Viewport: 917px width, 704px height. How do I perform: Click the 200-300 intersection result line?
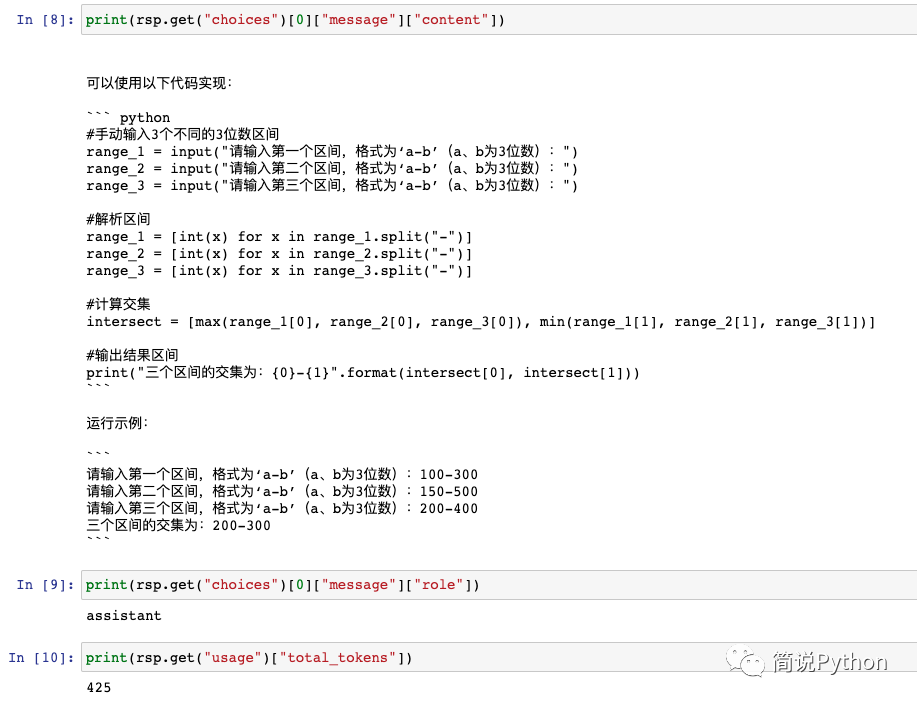(179, 526)
